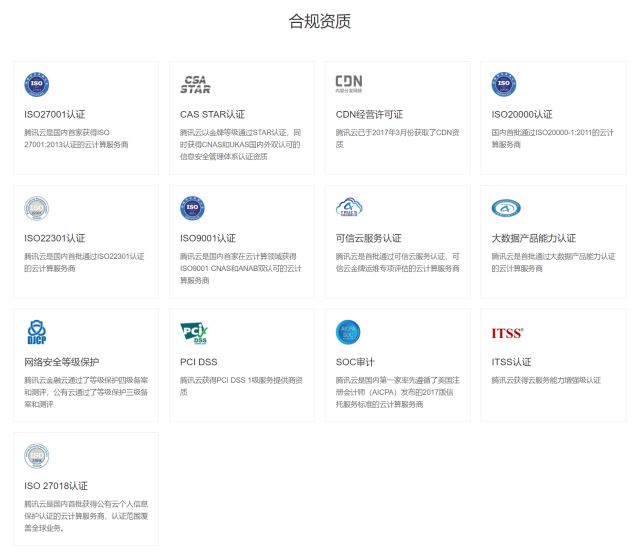The image size is (640, 558).
Task: Open the CDN经营许可证 title
Action: point(369,114)
